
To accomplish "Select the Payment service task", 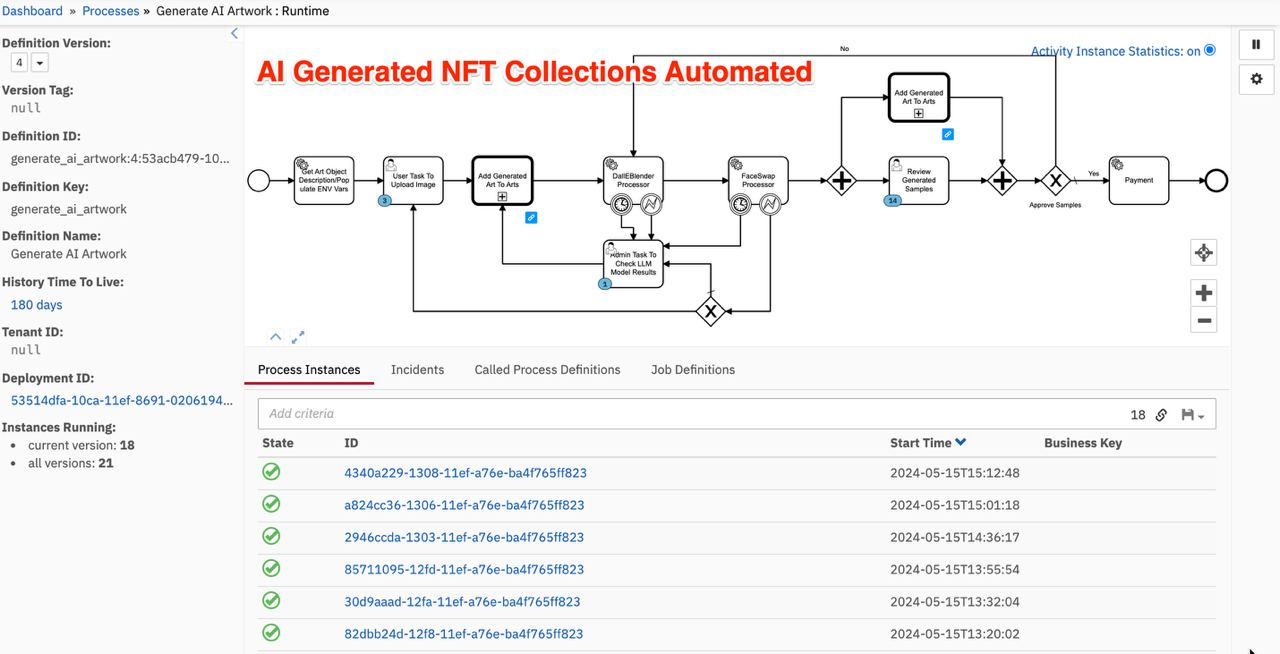I will (x=1139, y=180).
